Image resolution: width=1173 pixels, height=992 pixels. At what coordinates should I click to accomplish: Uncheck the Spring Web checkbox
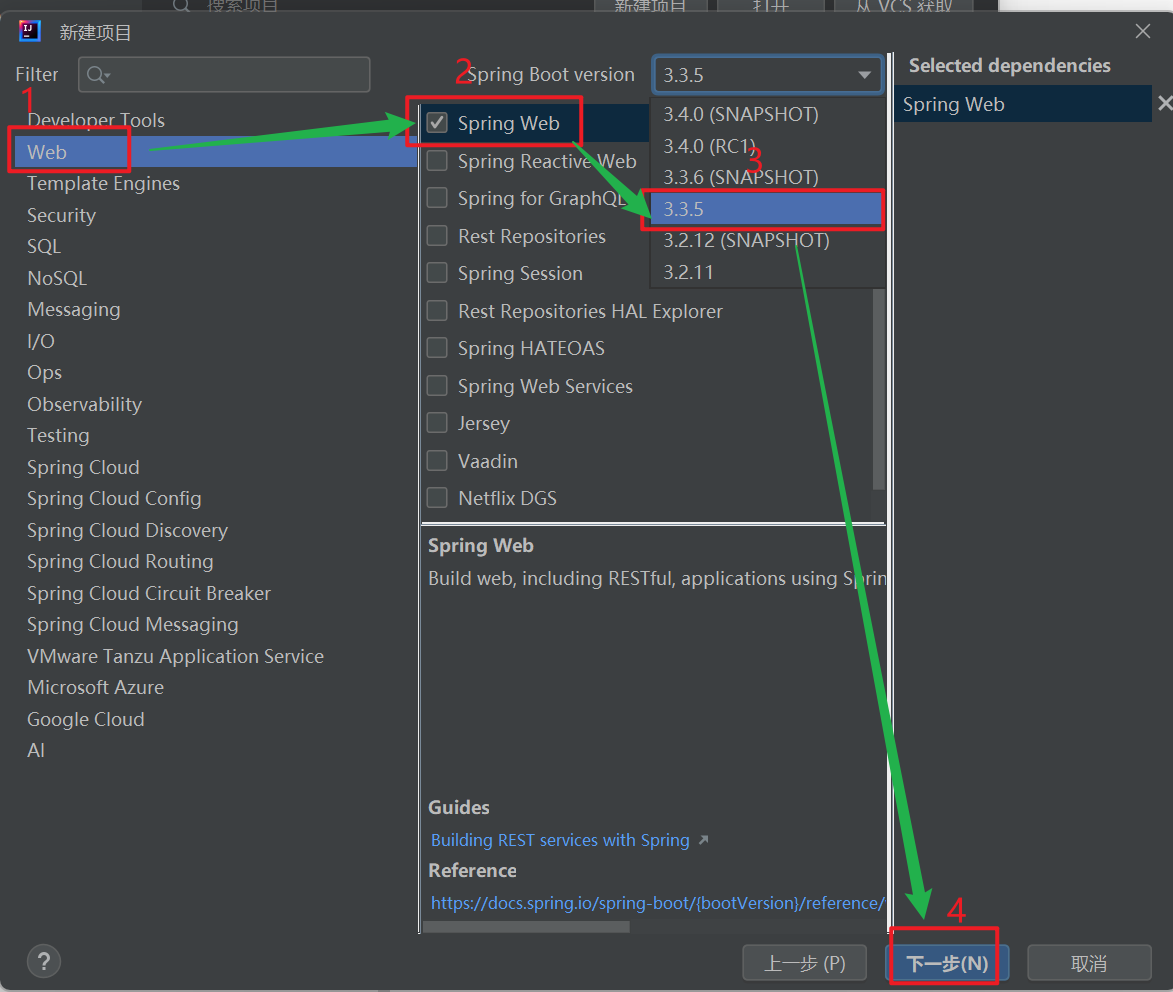click(x=437, y=123)
